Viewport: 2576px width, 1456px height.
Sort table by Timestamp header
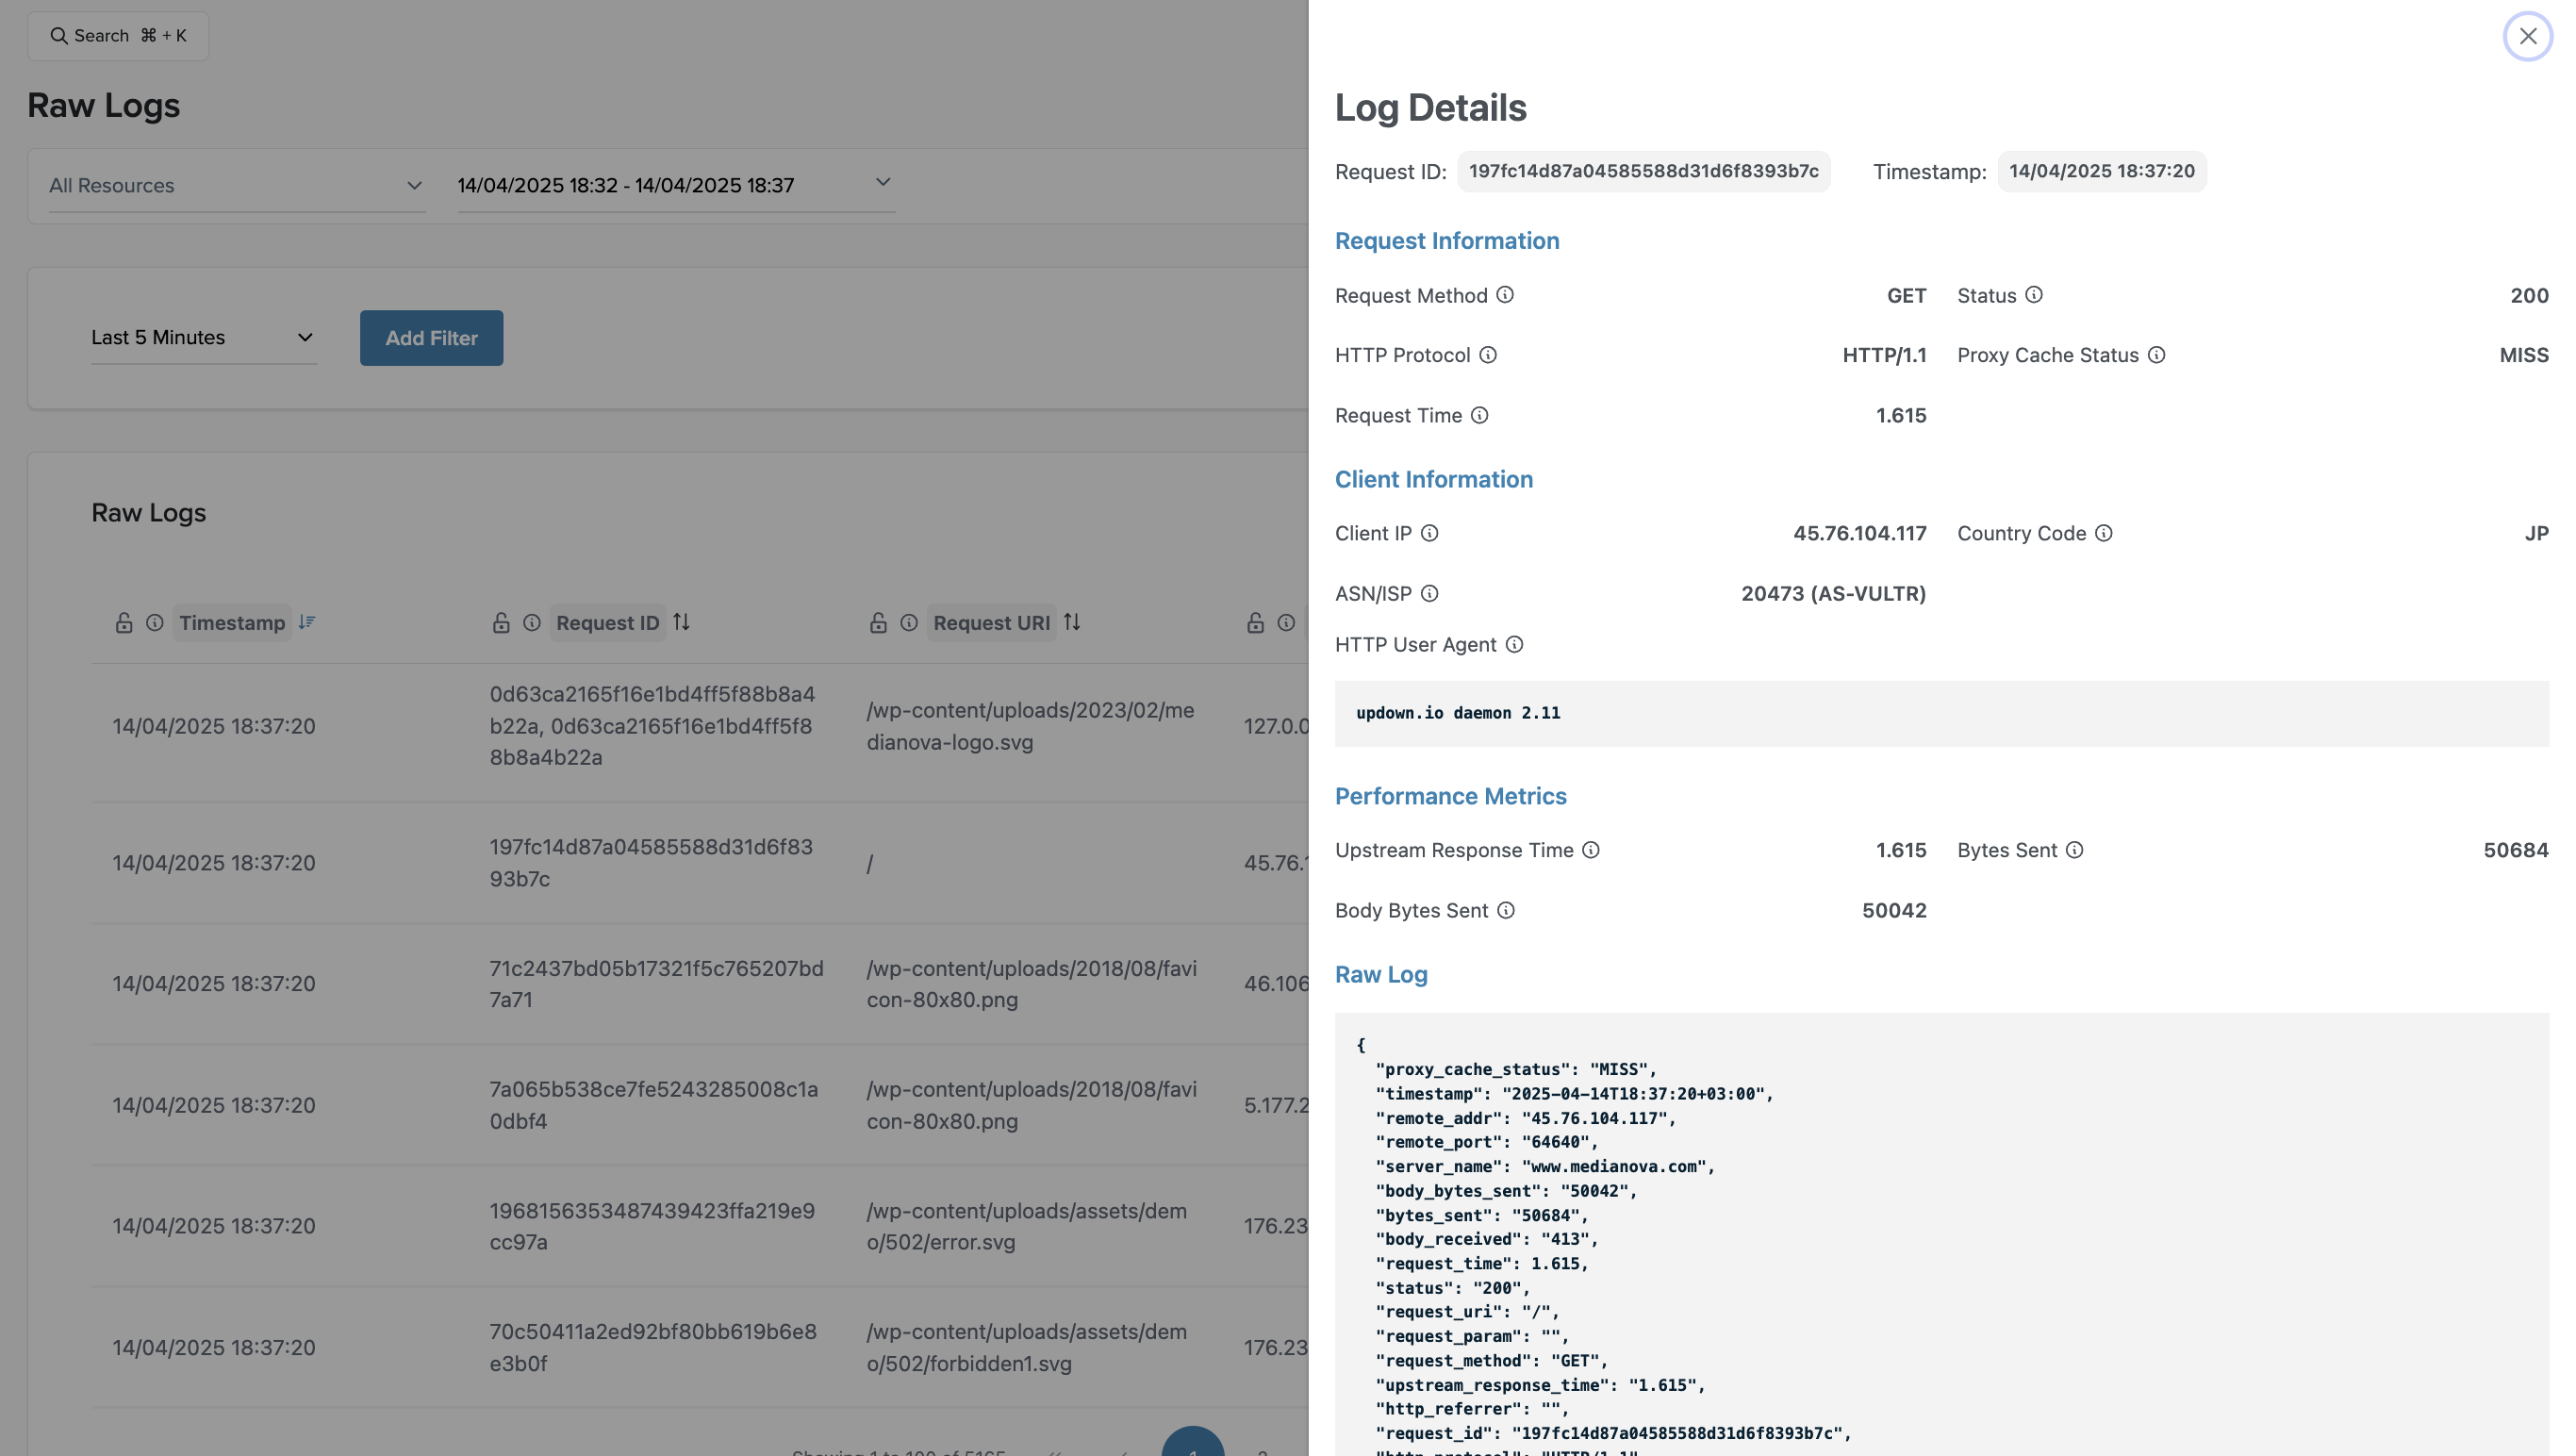point(232,623)
